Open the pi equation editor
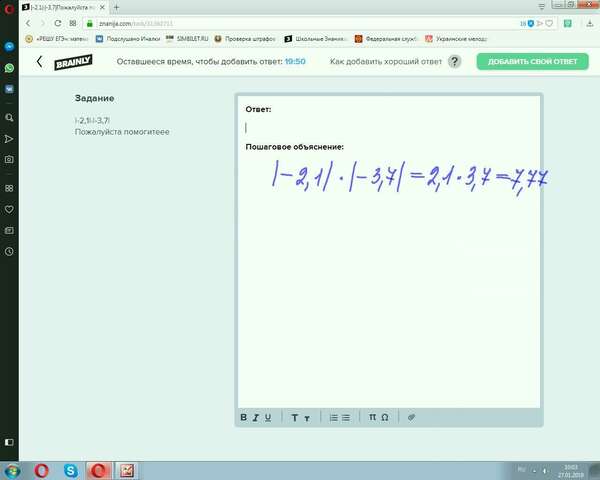 [372, 417]
